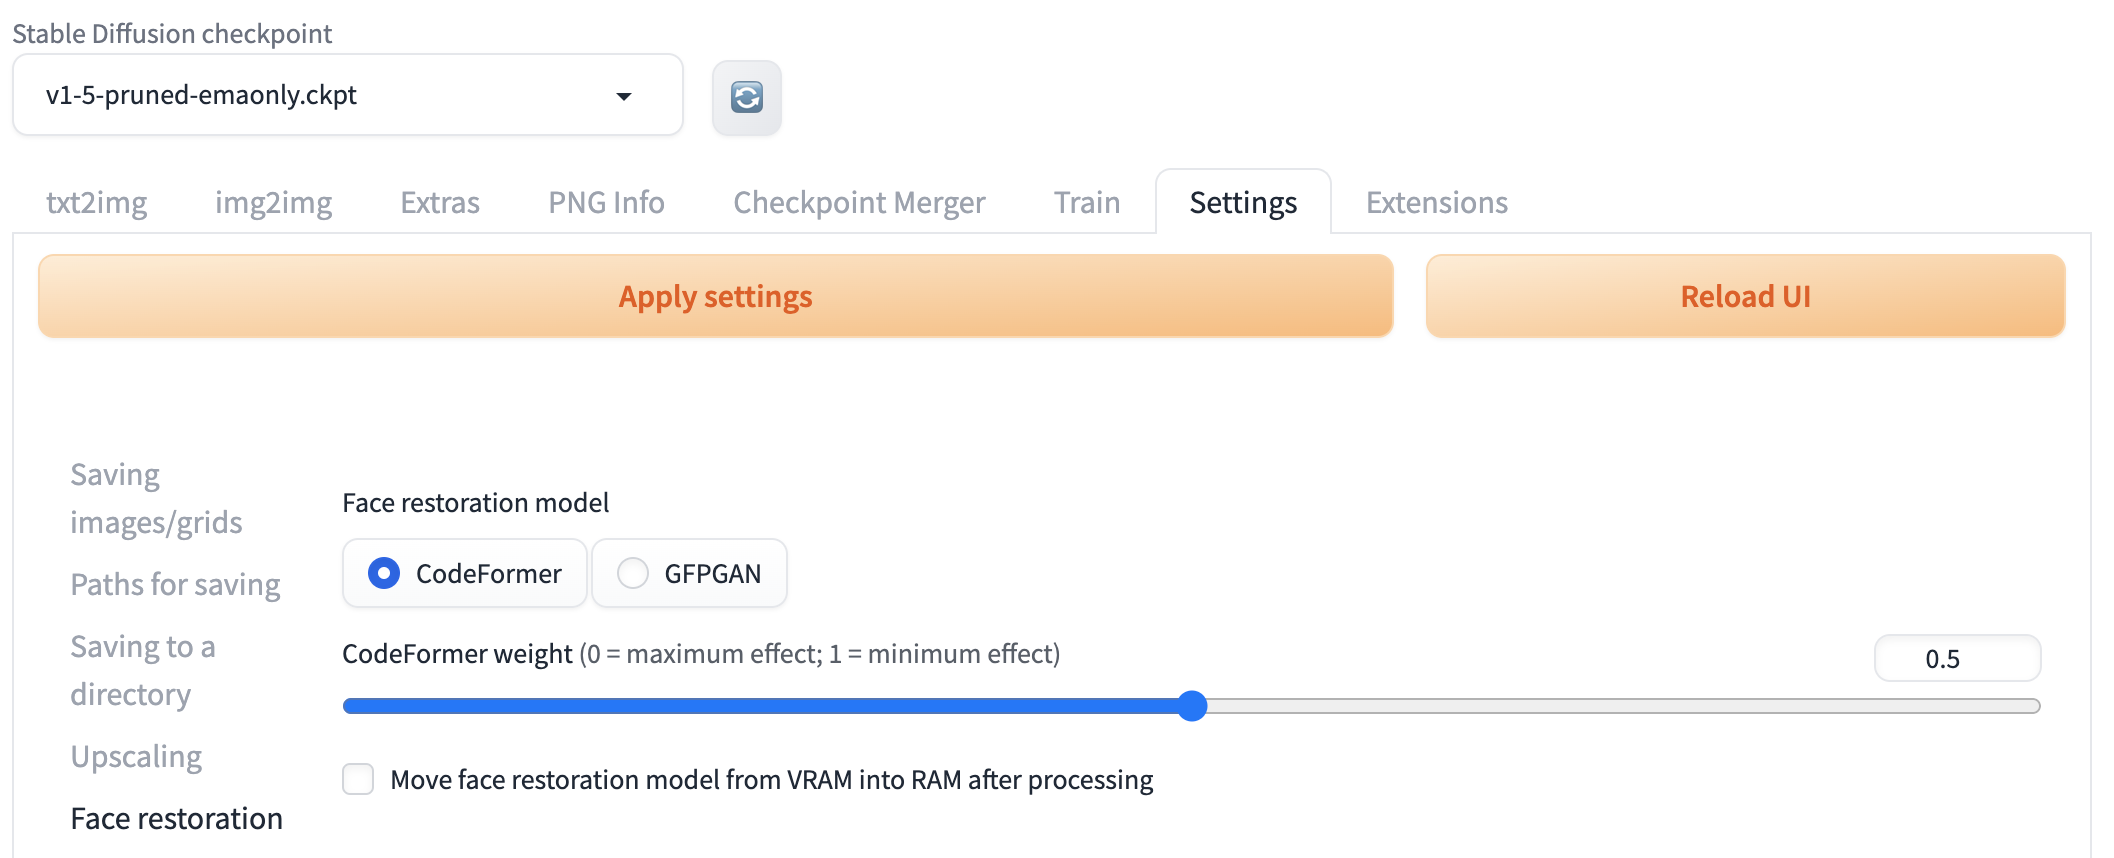Viewport: 2114px width, 858px height.
Task: Open the Extensions tab
Action: [x=1436, y=203]
